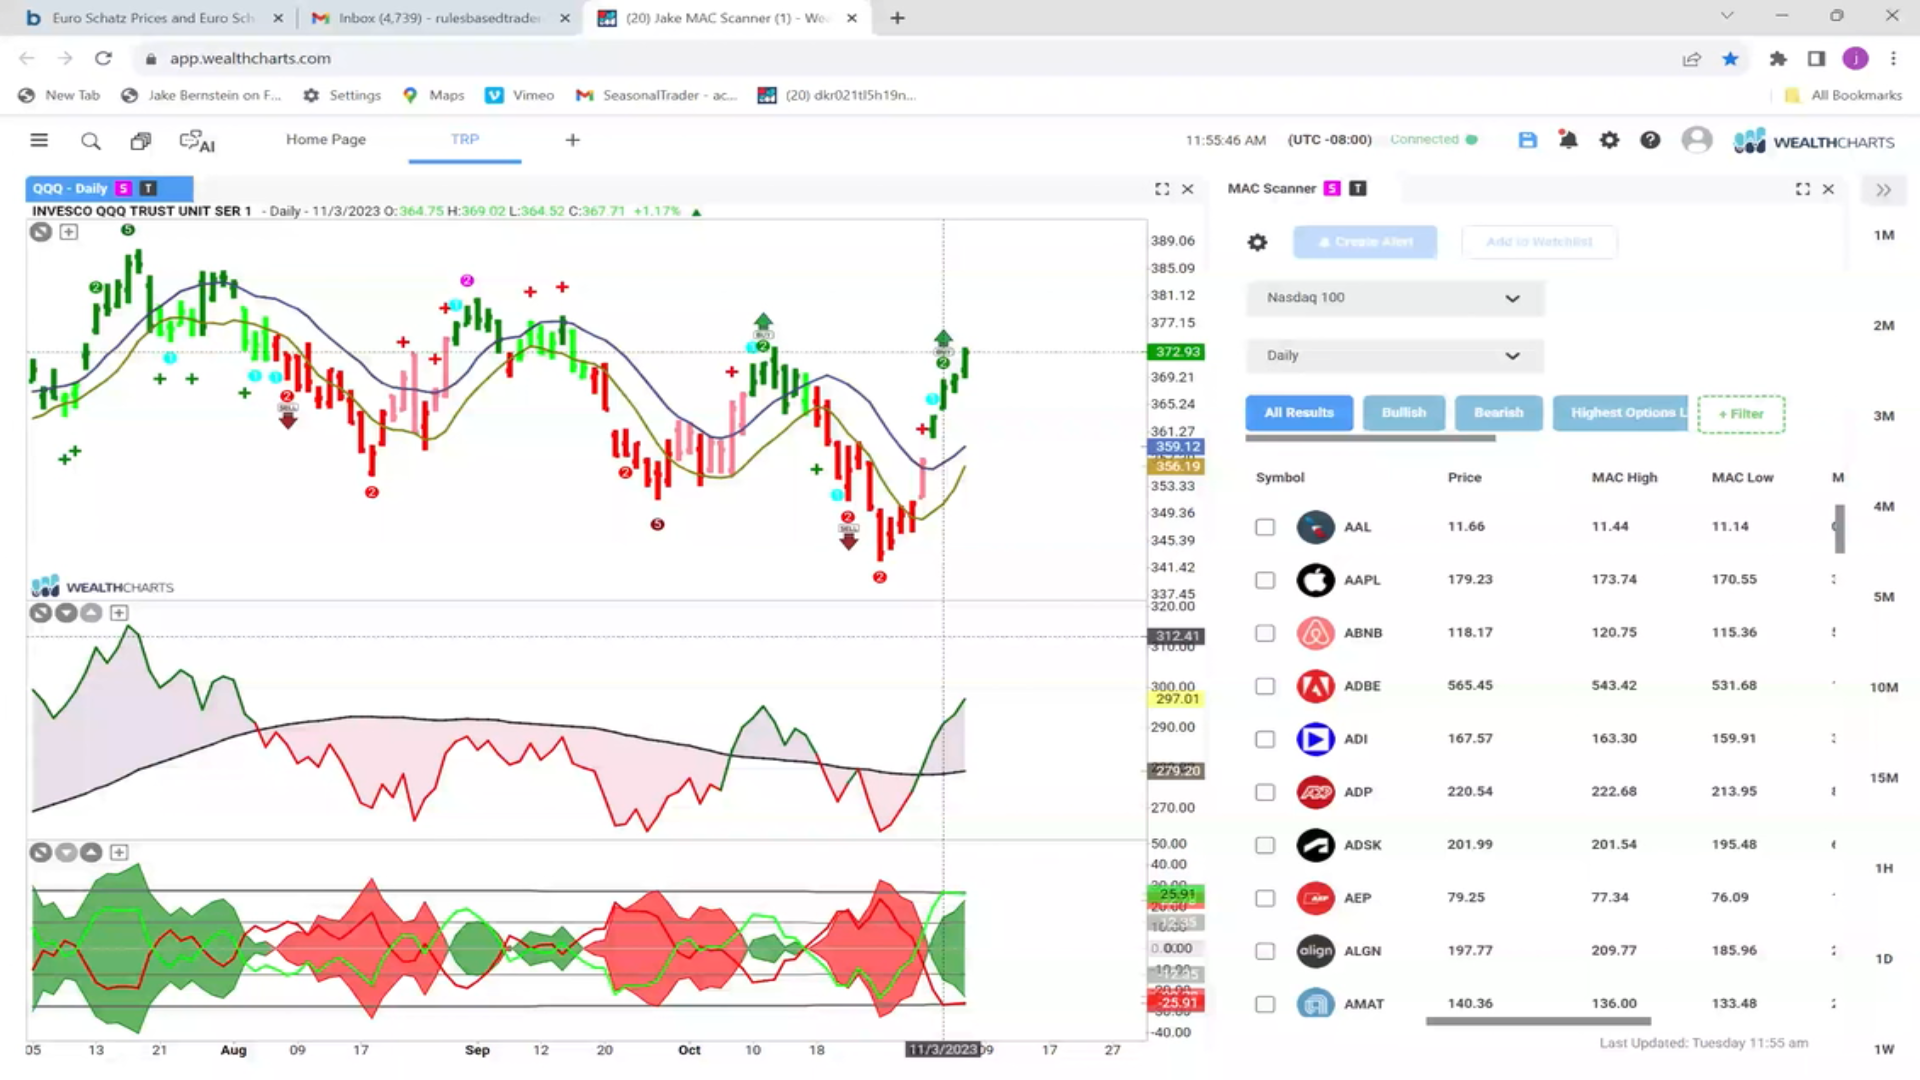This screenshot has width=1920, height=1080.
Task: Select the Bullish filter tab
Action: click(1404, 413)
